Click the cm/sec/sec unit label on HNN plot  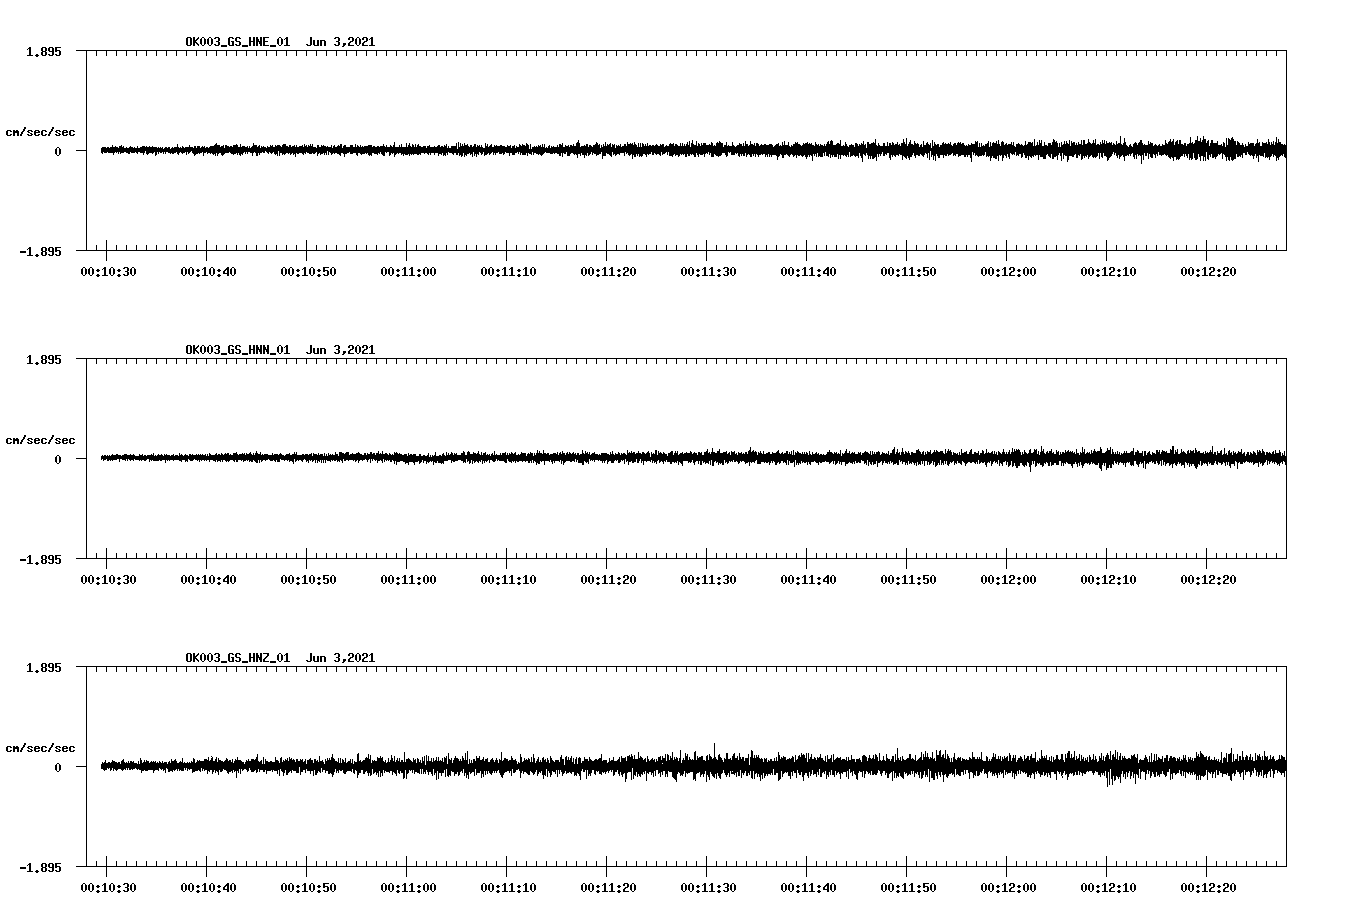[40, 440]
